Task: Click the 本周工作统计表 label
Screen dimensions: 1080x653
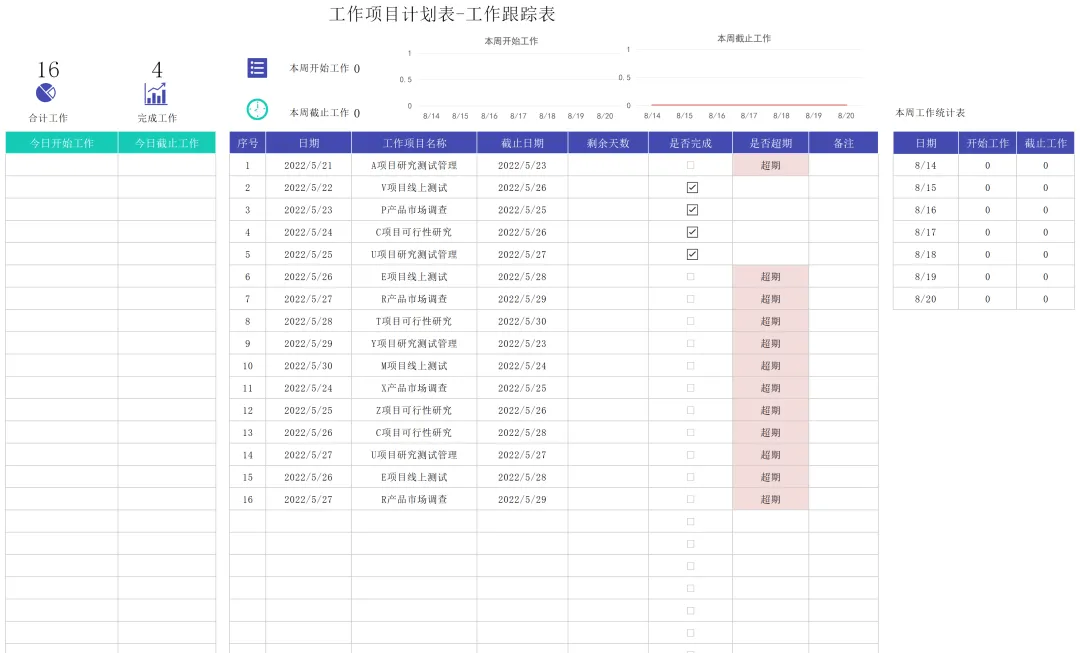Action: coord(930,112)
